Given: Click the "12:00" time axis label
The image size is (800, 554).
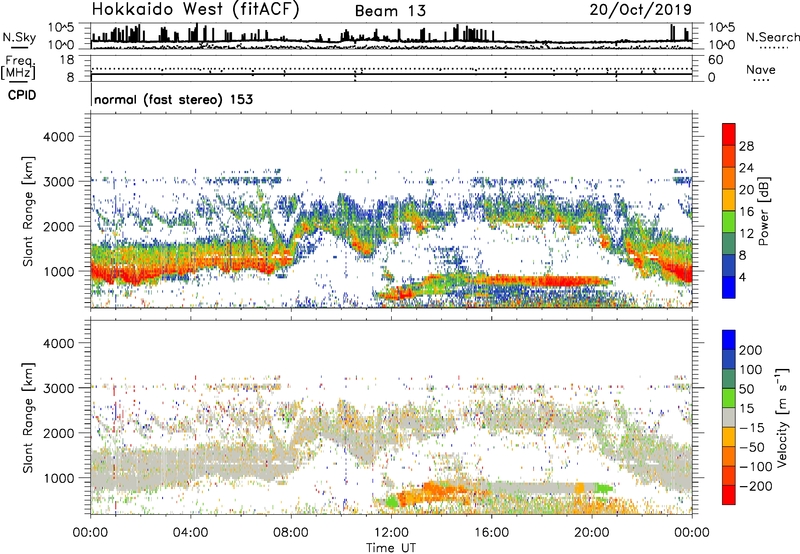Looking at the screenshot, I should 391,533.
